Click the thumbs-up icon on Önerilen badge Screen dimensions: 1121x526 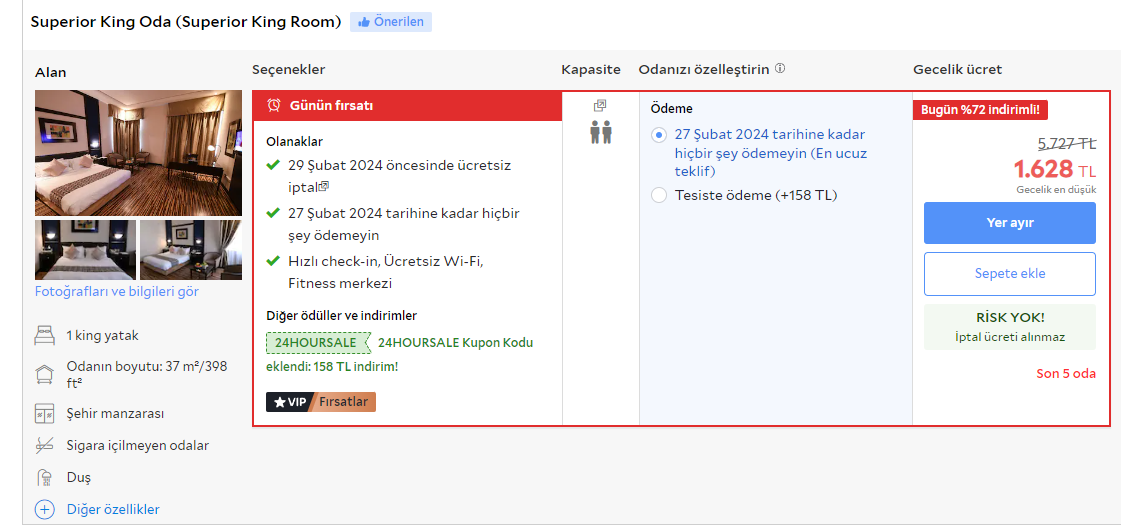[364, 22]
